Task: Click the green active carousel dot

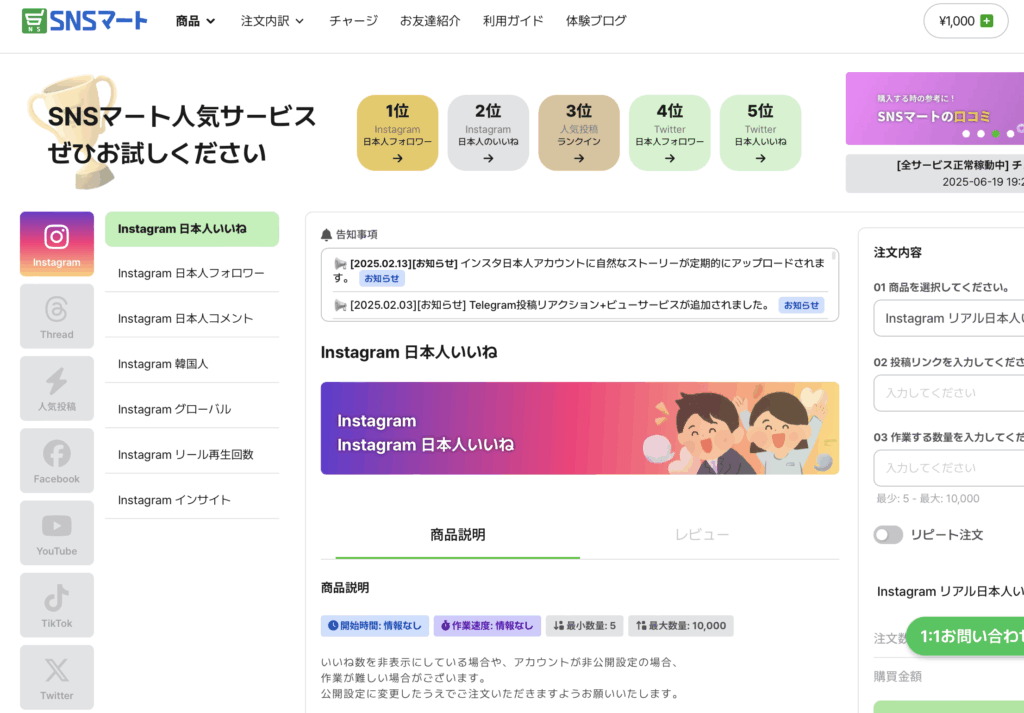Action: pyautogui.click(x=995, y=133)
